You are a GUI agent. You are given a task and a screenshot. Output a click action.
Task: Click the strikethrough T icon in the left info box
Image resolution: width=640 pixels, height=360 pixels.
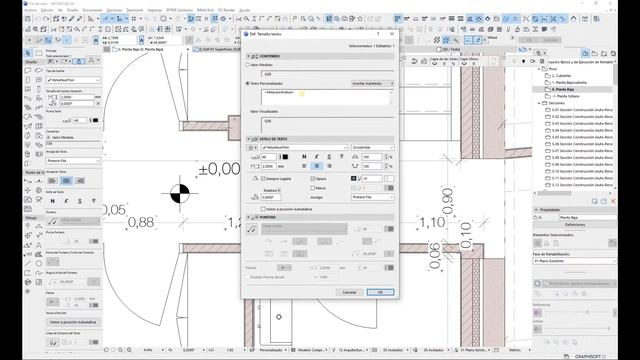pos(93,201)
